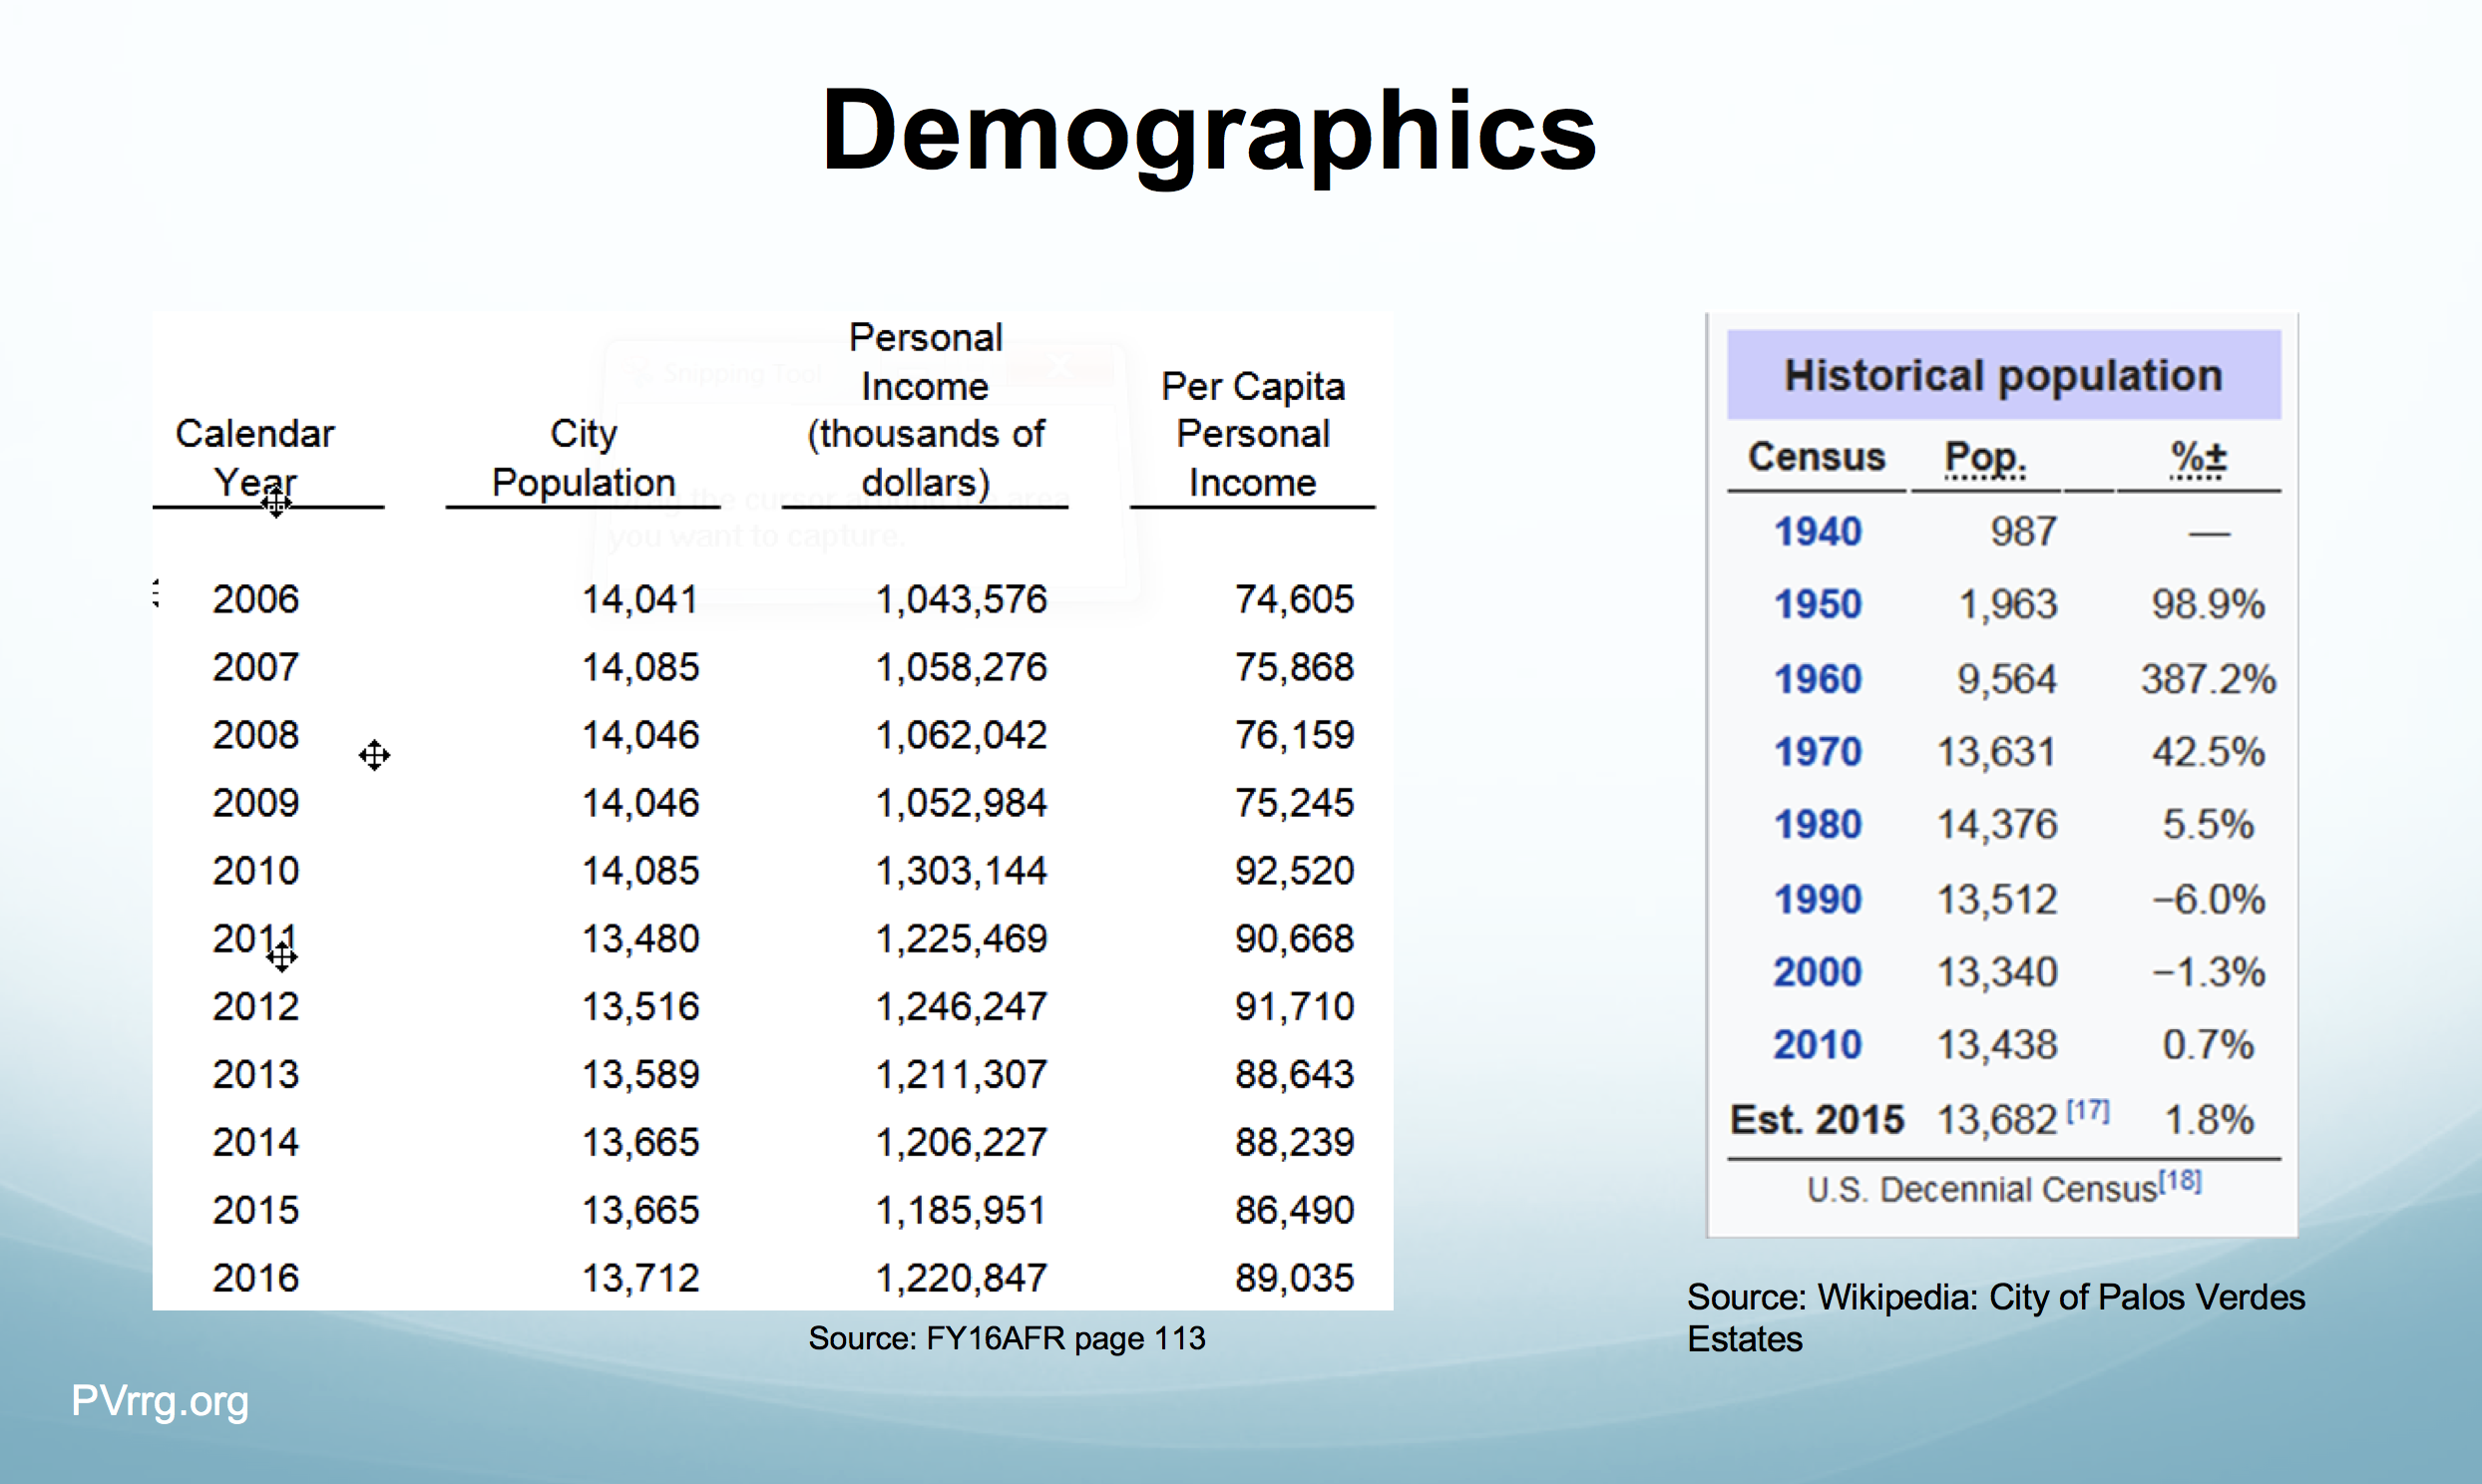Click personal income value 1,220,847
This screenshot has height=1484, width=2482.
pyautogui.click(x=961, y=1278)
